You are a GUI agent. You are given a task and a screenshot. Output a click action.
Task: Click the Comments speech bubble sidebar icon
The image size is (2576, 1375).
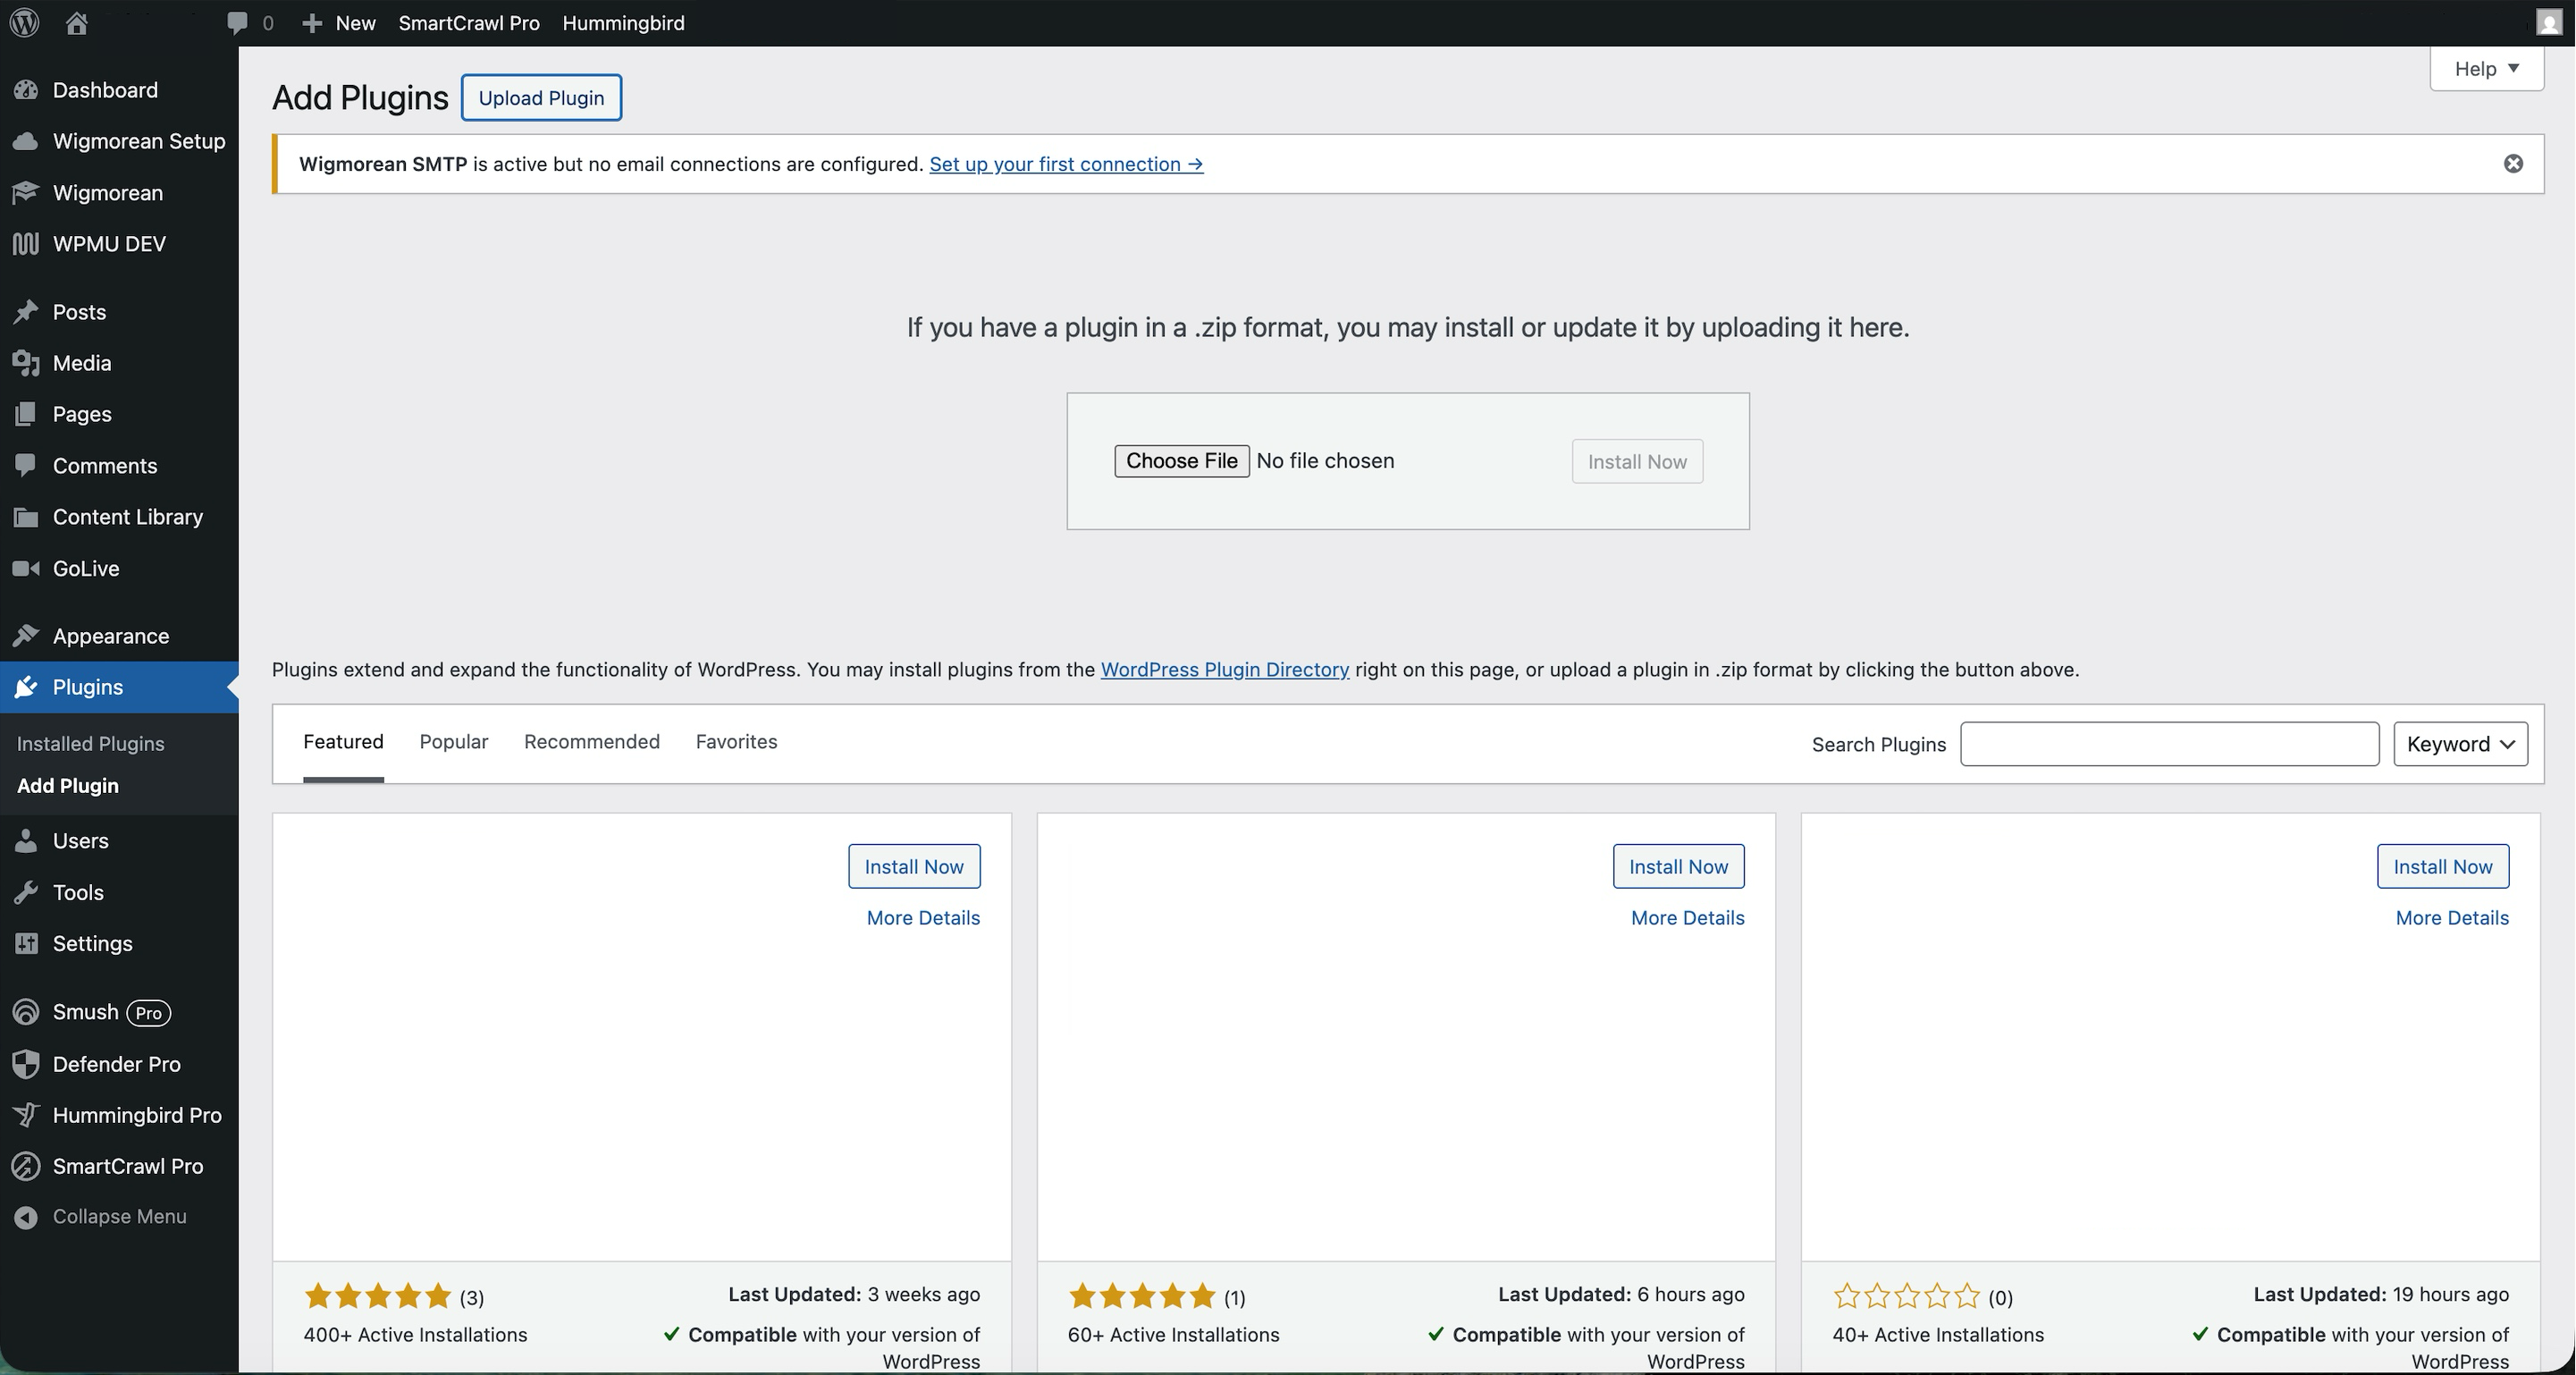tap(26, 465)
